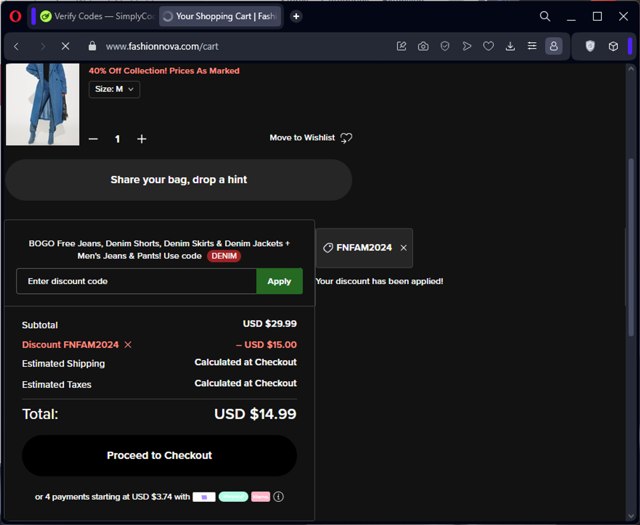The height and width of the screenshot is (525, 640).
Task: Click the mint green payment provider logo
Action: click(x=233, y=497)
